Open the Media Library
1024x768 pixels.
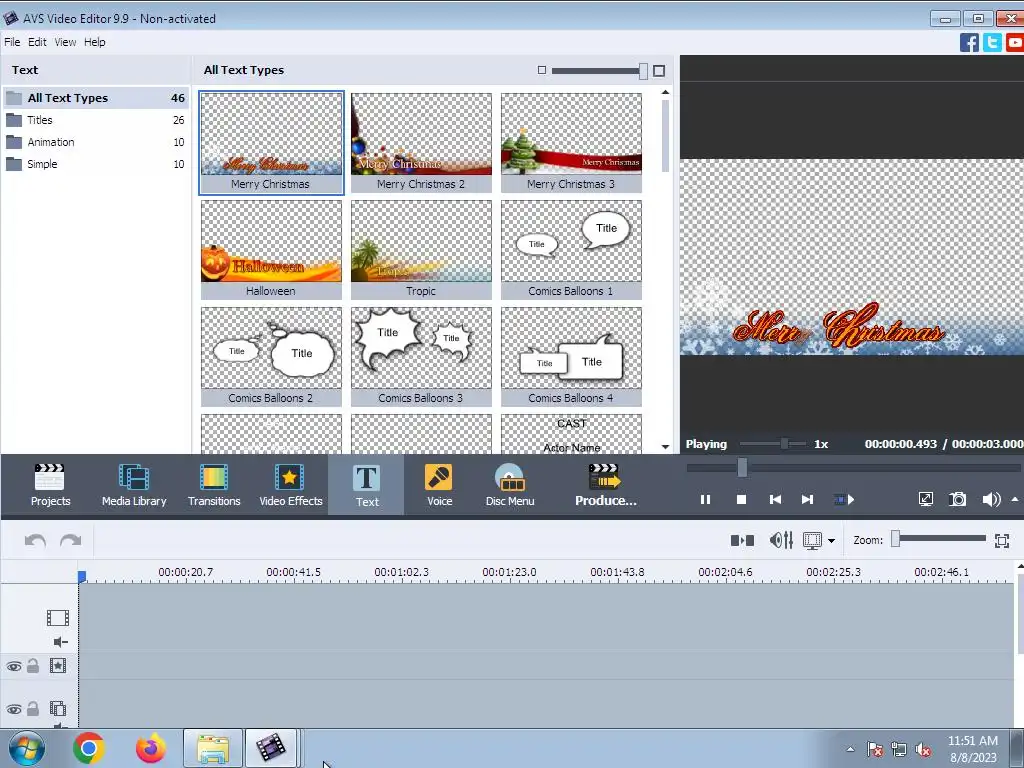click(134, 485)
